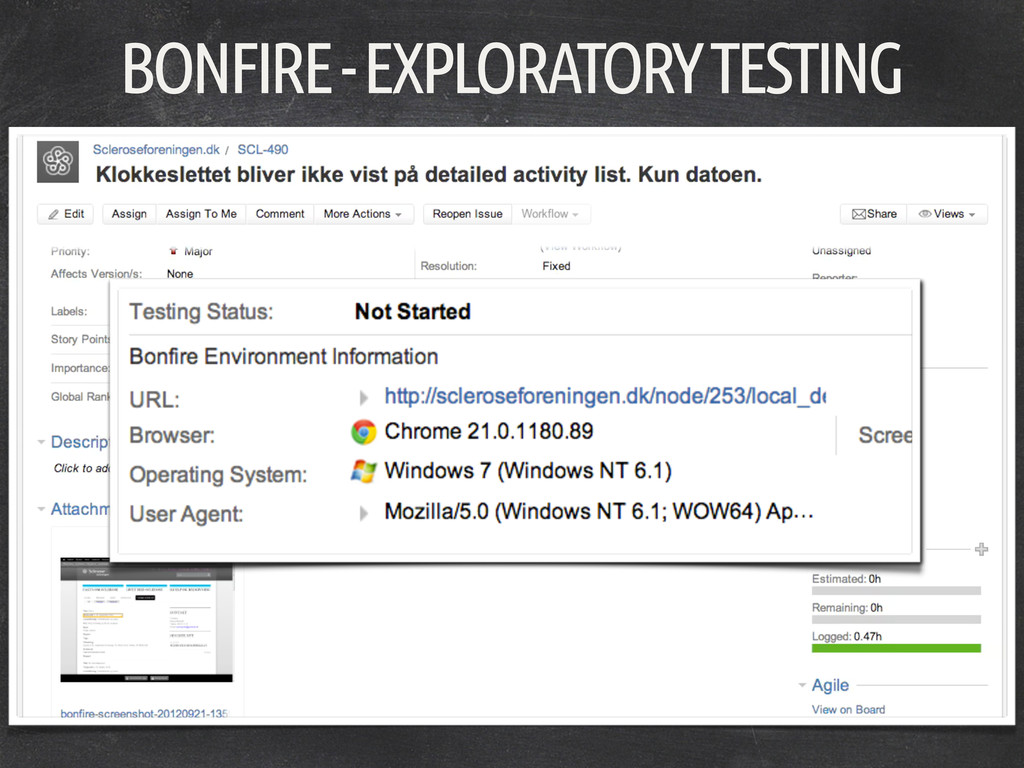This screenshot has width=1024, height=768.
Task: Expand the URL disclosure triangle
Action: coord(364,397)
